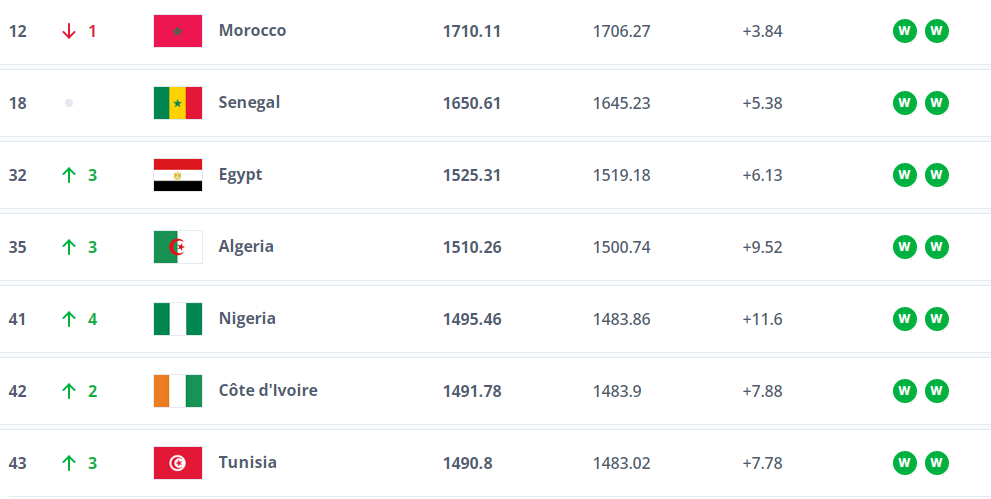Click the Morocco flag icon
The width and height of the screenshot is (991, 499).
coord(178,31)
